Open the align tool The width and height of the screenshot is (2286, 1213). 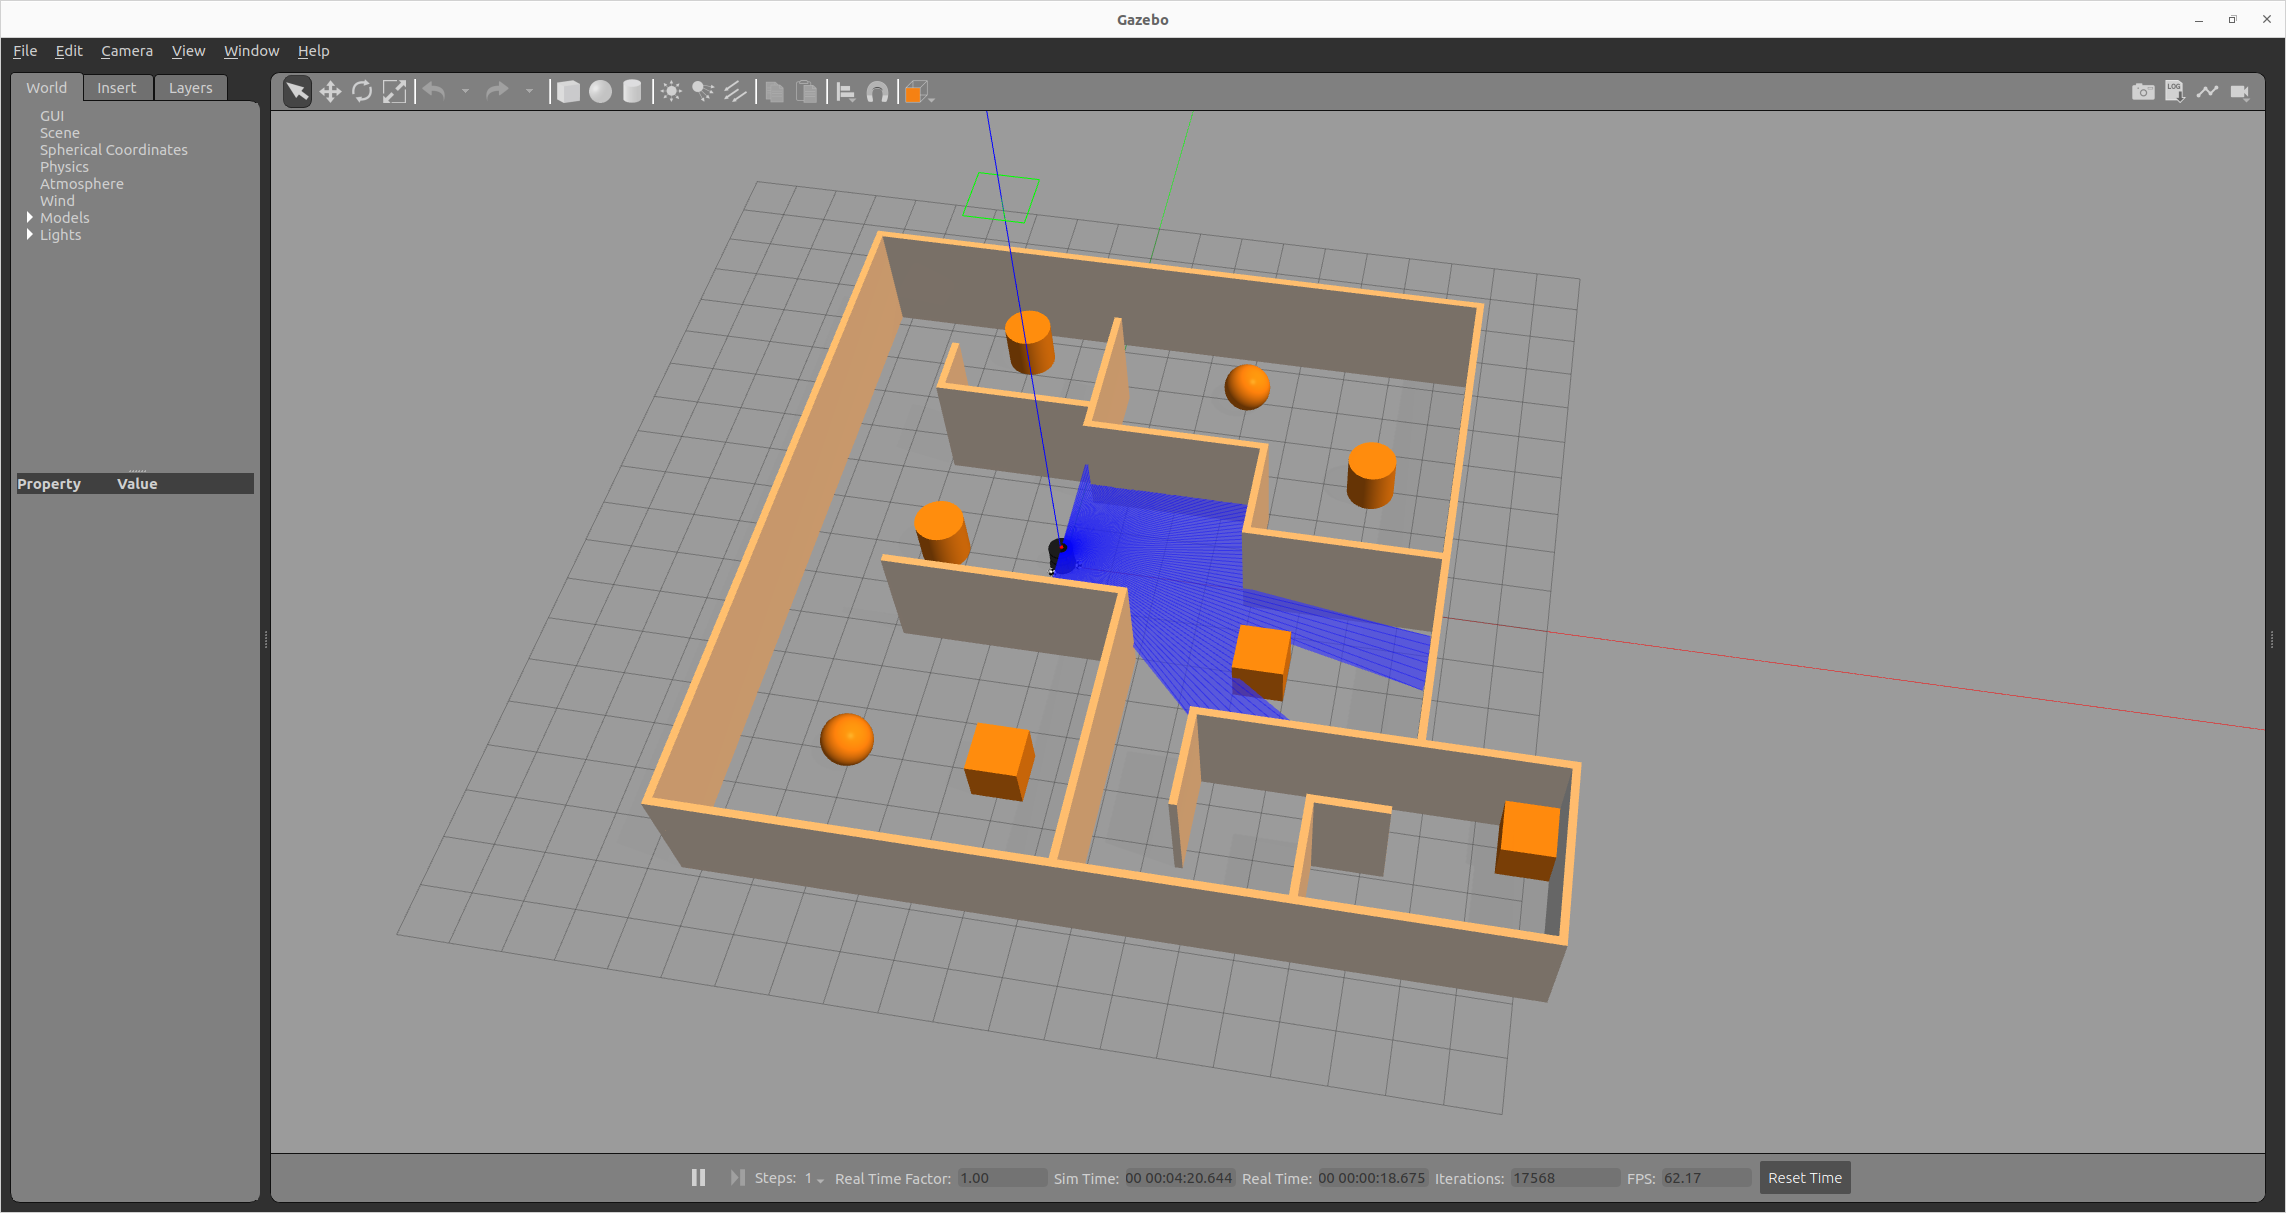(x=846, y=92)
